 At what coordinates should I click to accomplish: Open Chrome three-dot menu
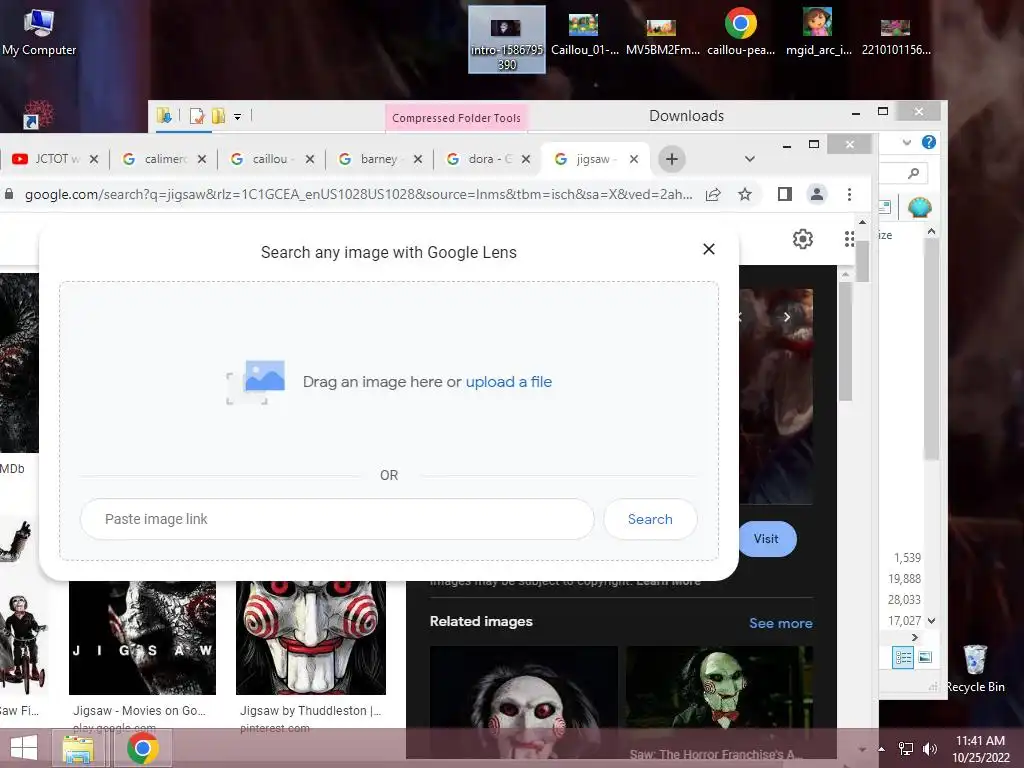[849, 194]
